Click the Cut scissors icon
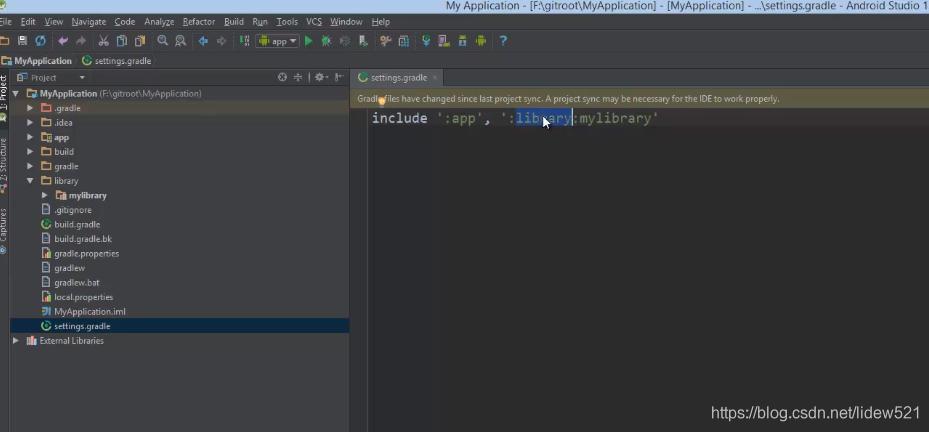Viewport: 929px width, 432px height. pyautogui.click(x=104, y=41)
